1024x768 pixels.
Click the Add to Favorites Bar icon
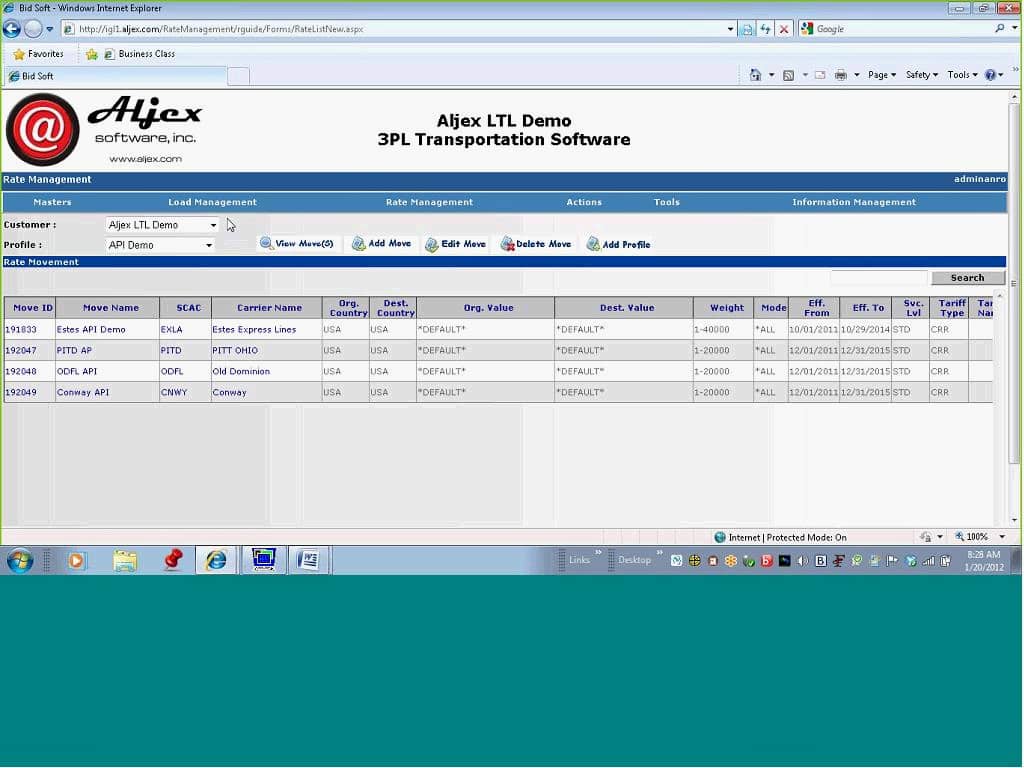(92, 54)
